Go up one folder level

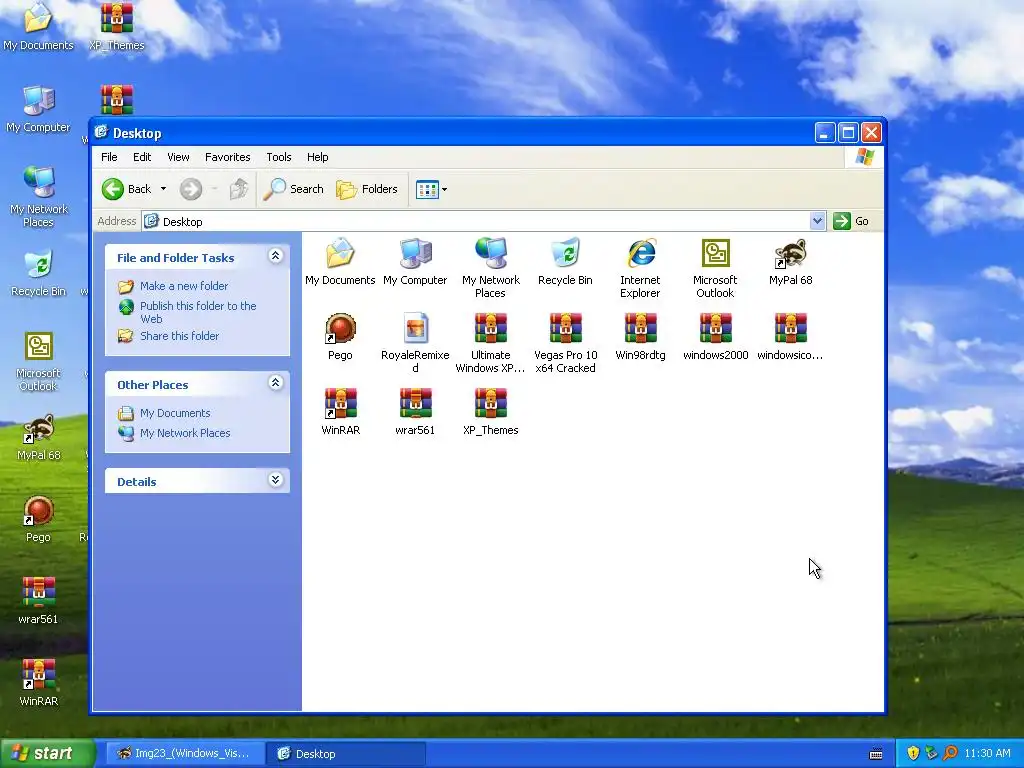tap(239, 189)
